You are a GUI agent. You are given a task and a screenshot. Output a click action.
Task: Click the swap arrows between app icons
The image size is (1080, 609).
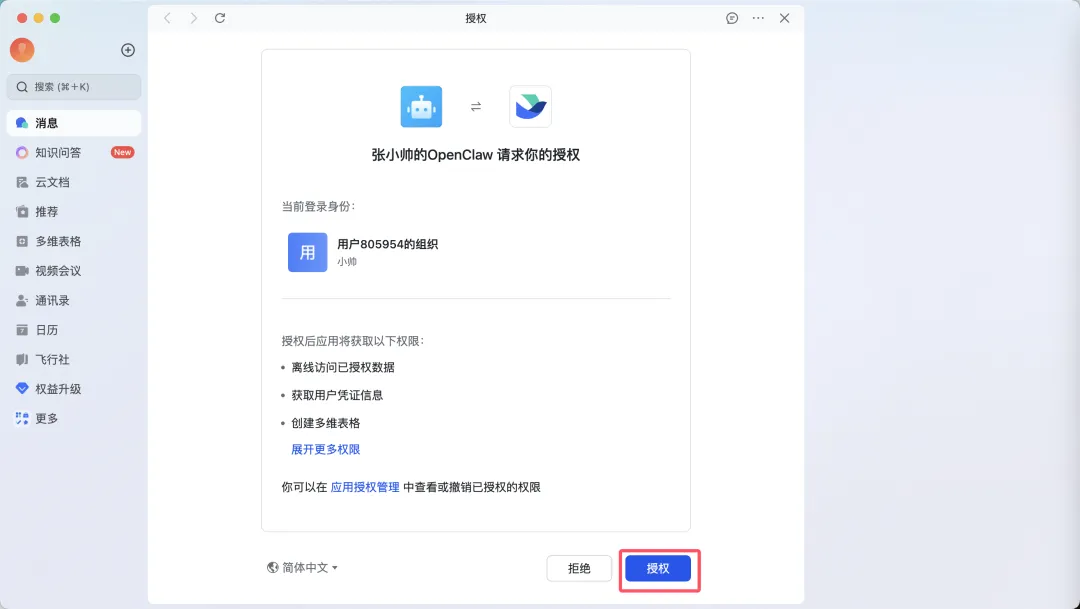coord(476,107)
